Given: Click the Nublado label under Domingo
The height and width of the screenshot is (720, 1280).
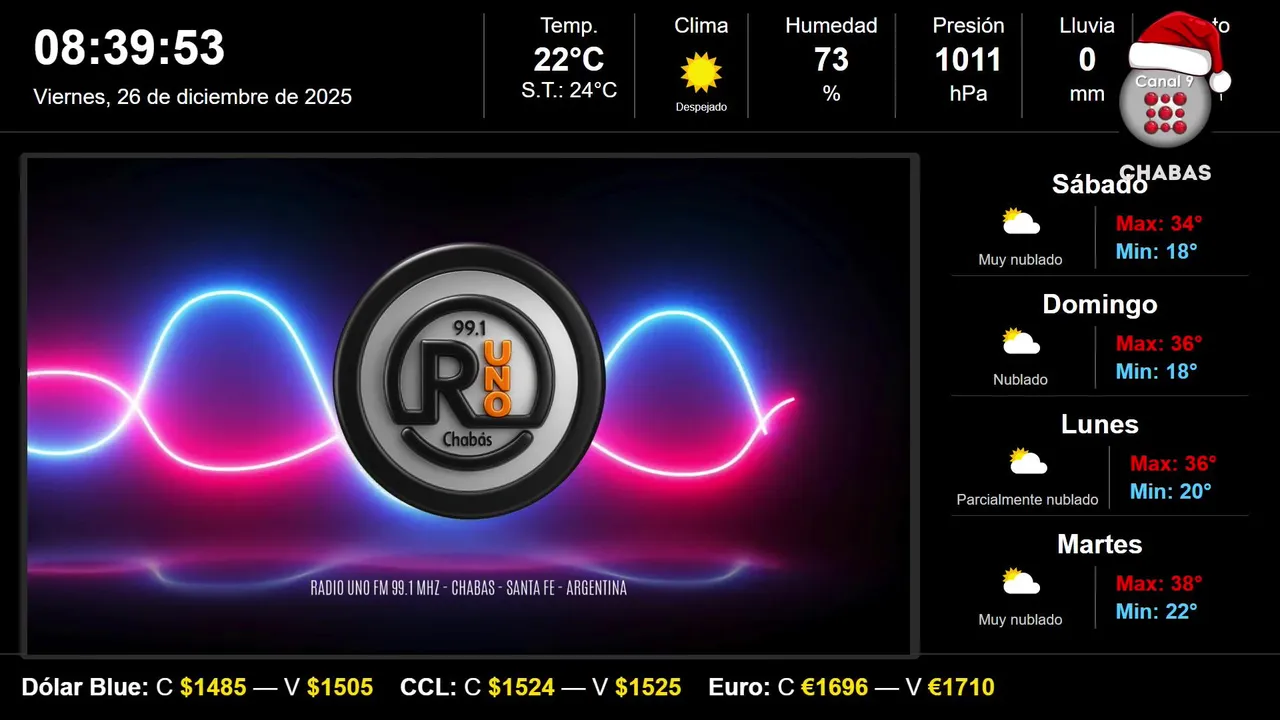Looking at the screenshot, I should 1020,380.
